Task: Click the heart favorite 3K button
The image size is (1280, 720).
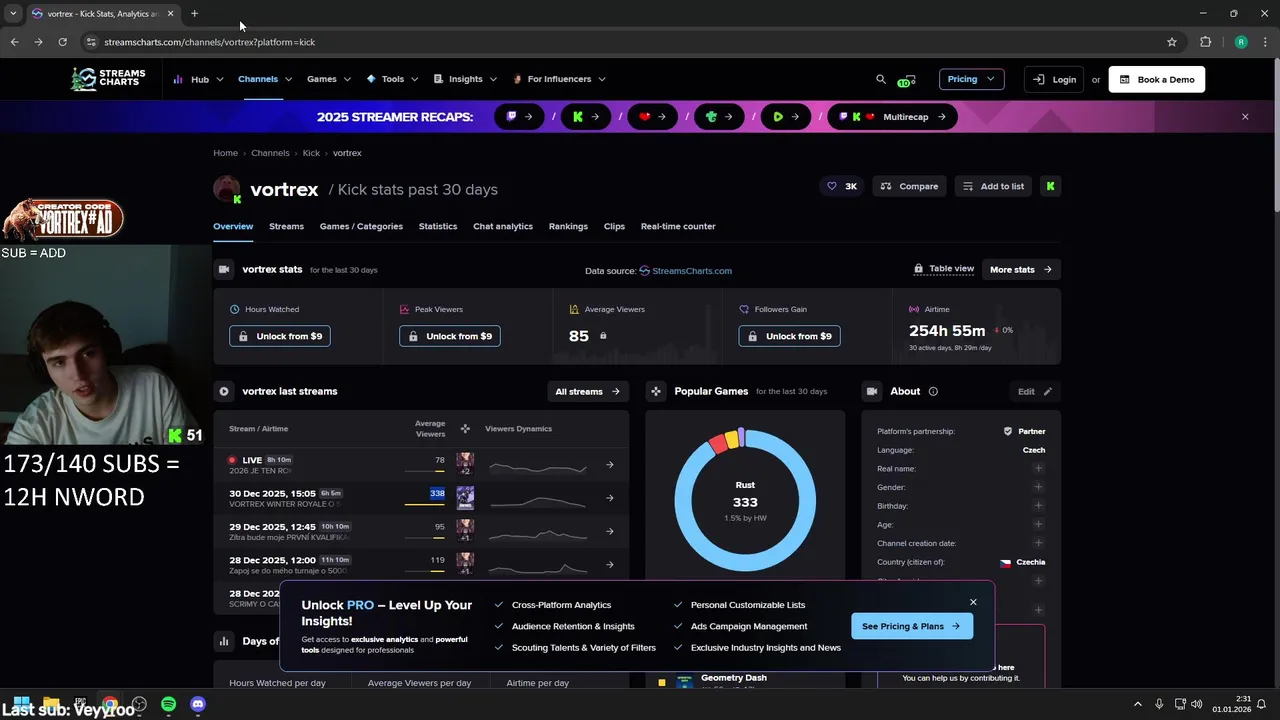Action: click(x=841, y=186)
